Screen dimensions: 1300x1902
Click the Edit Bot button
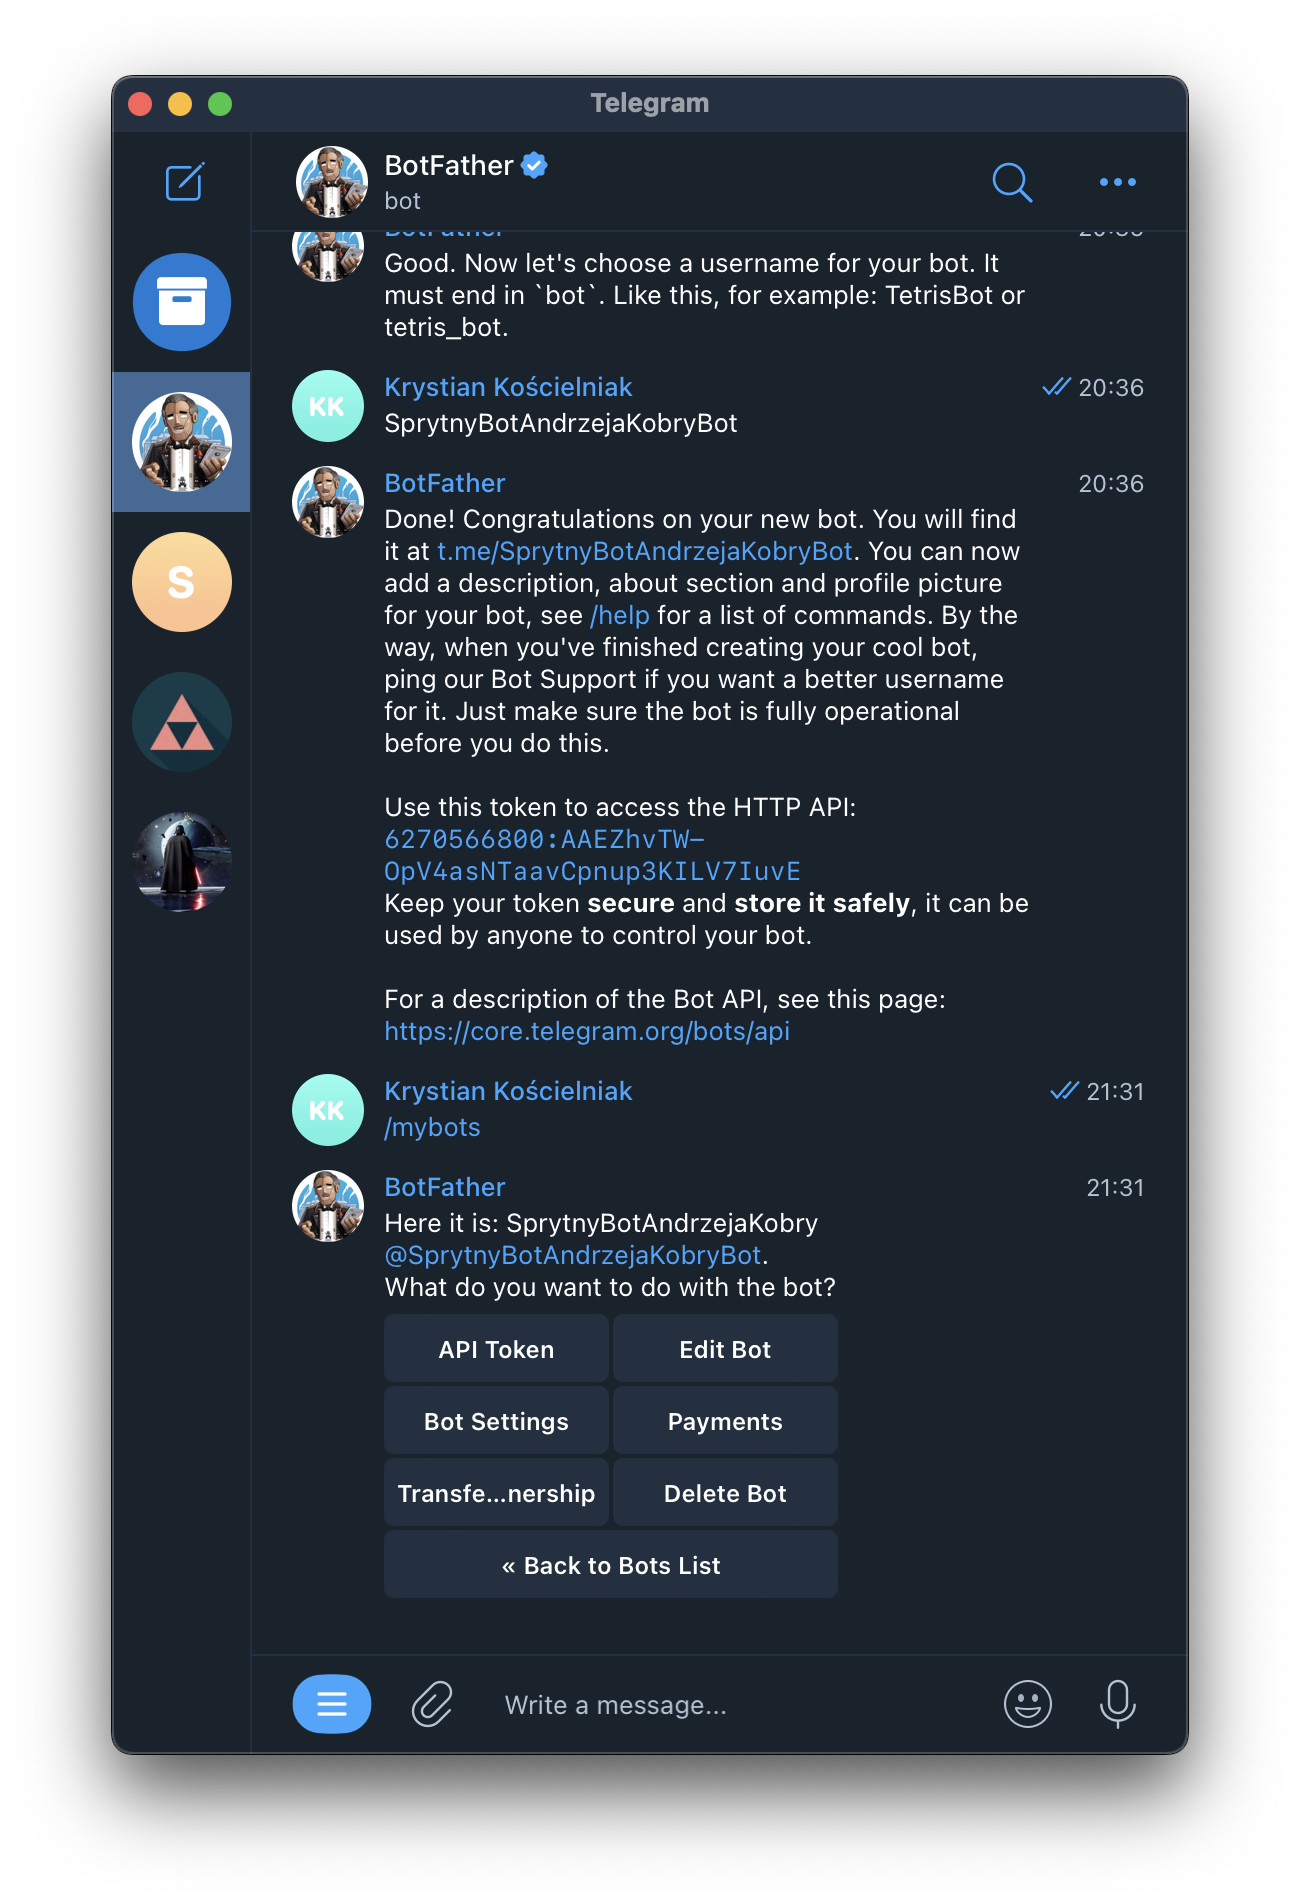(x=725, y=1349)
